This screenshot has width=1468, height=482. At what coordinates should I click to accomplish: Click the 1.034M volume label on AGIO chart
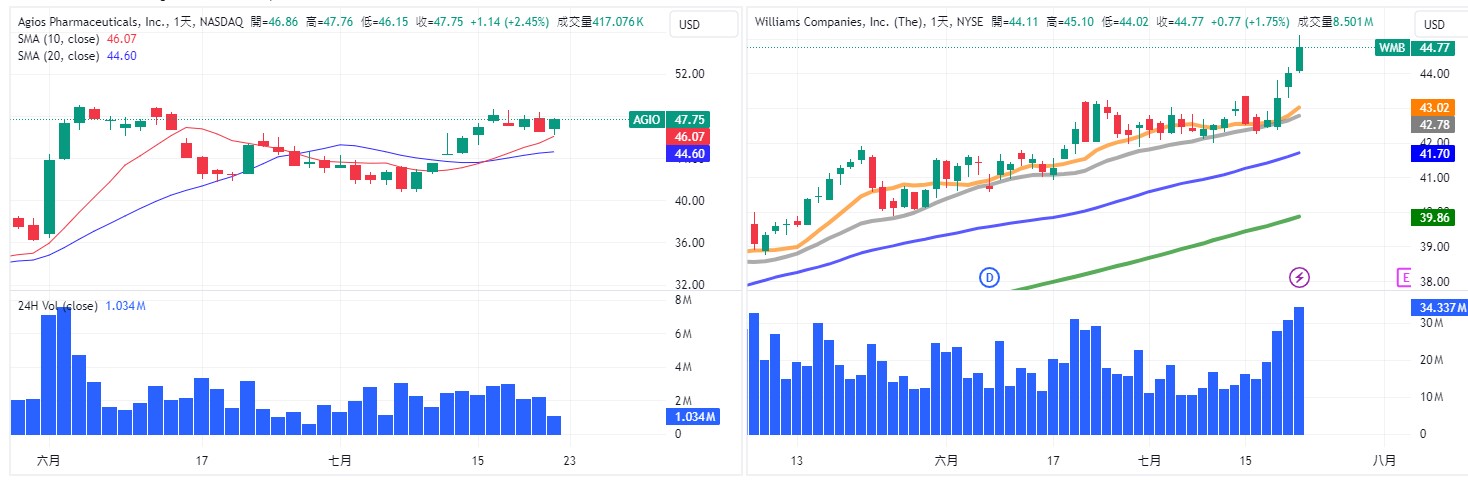click(690, 417)
